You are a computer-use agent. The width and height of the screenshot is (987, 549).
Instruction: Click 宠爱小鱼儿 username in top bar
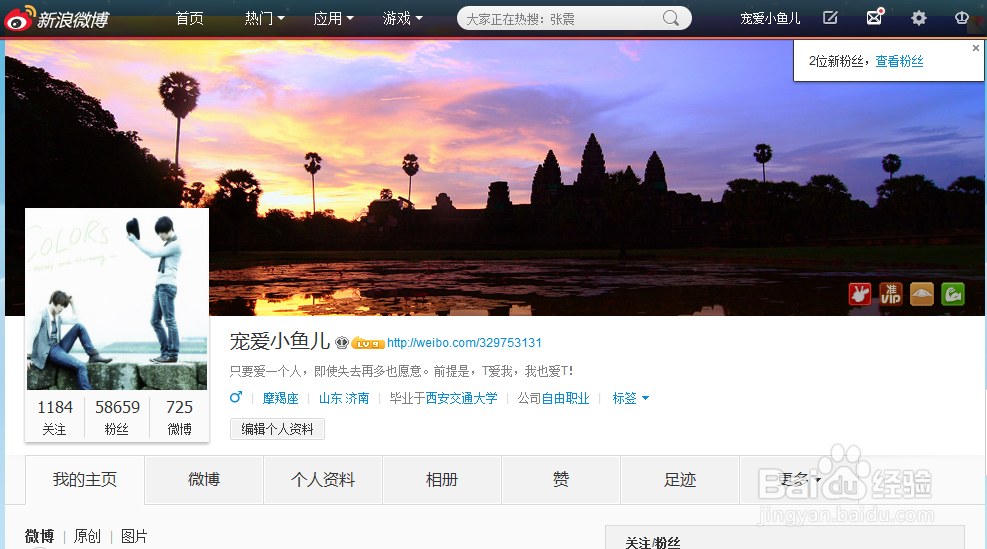click(x=770, y=18)
